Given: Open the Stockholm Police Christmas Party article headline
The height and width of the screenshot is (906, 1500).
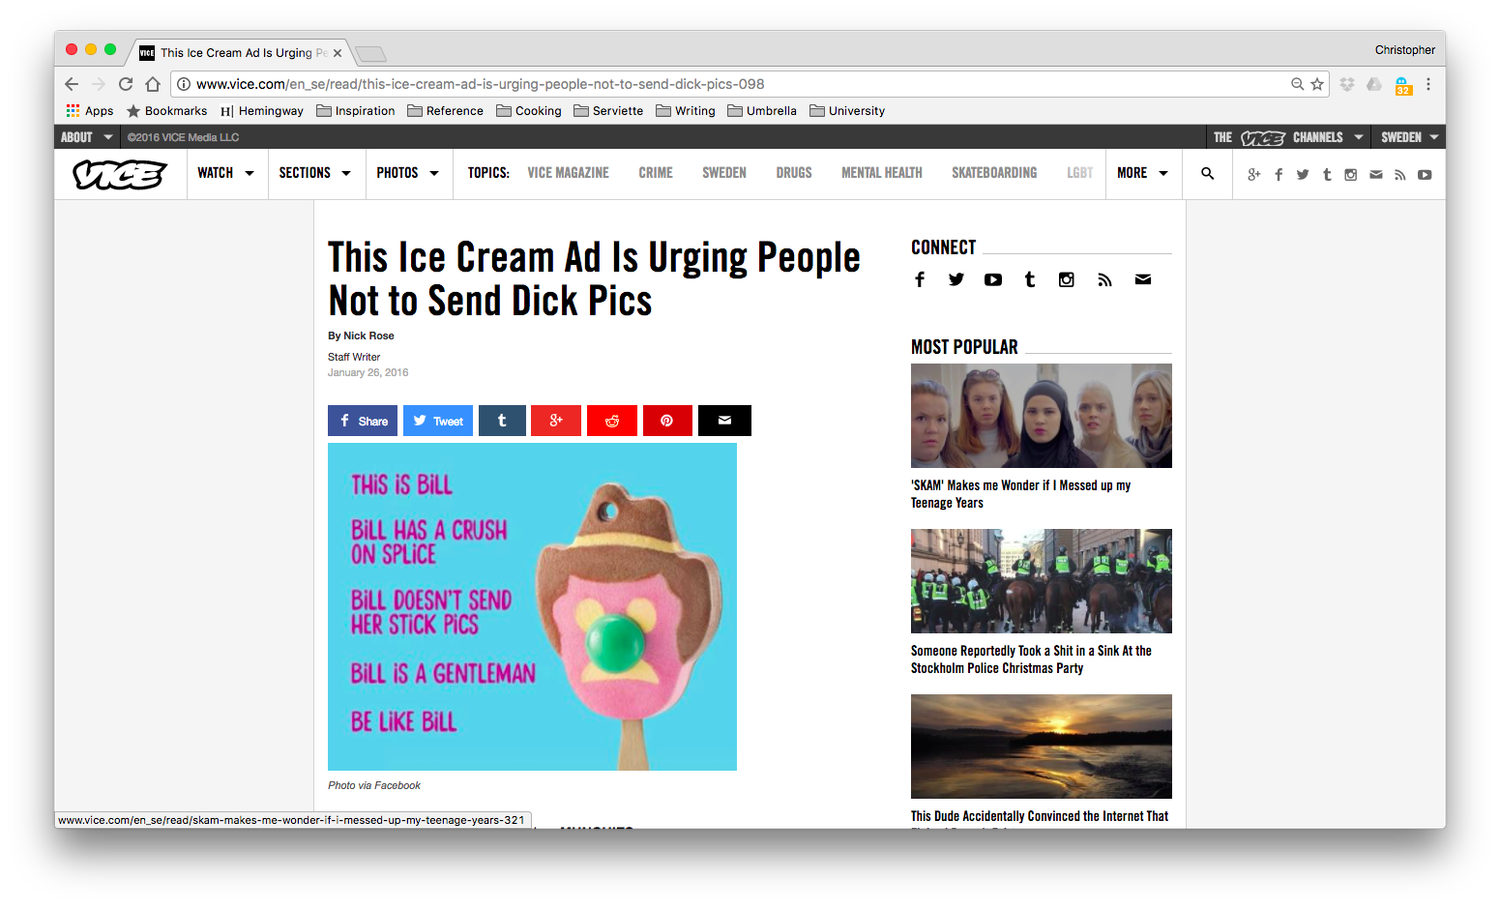Looking at the screenshot, I should [1031, 659].
